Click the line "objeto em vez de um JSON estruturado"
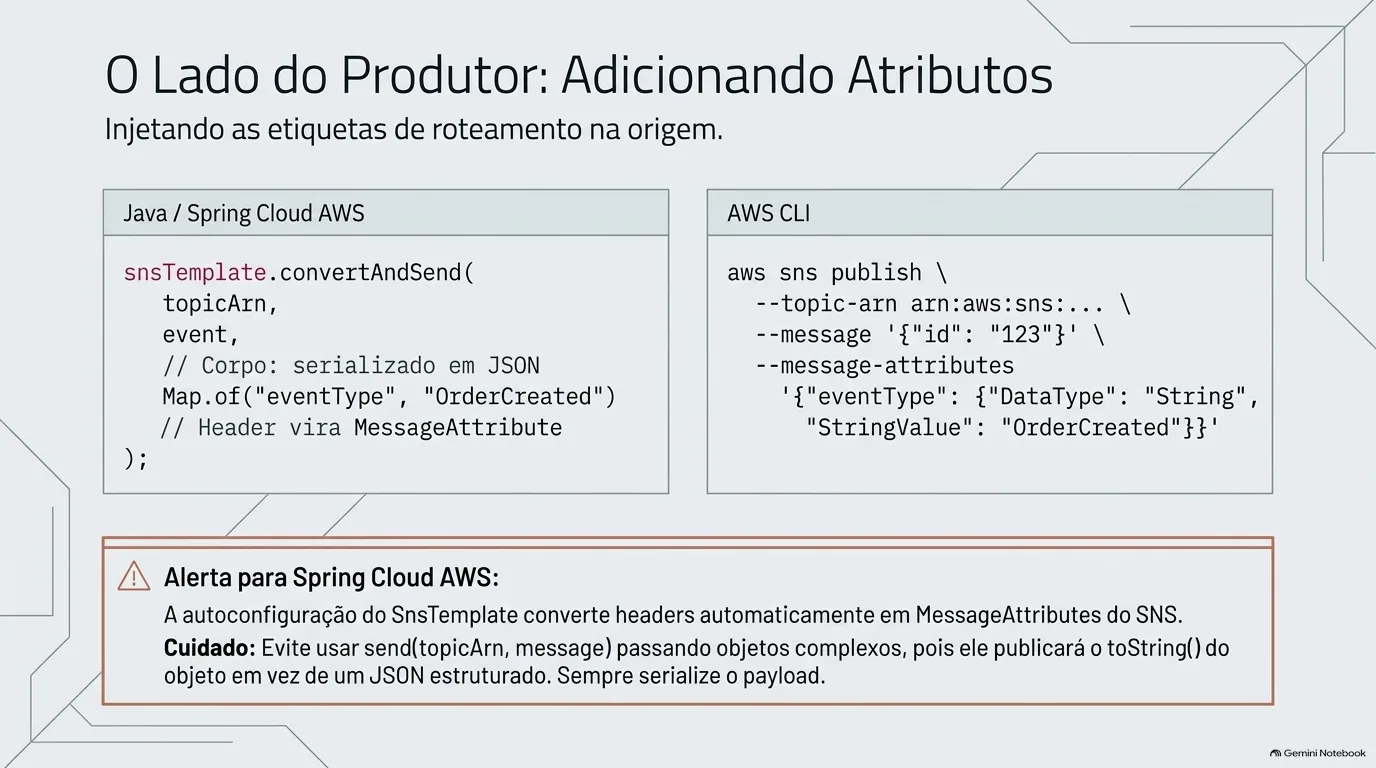 494,675
